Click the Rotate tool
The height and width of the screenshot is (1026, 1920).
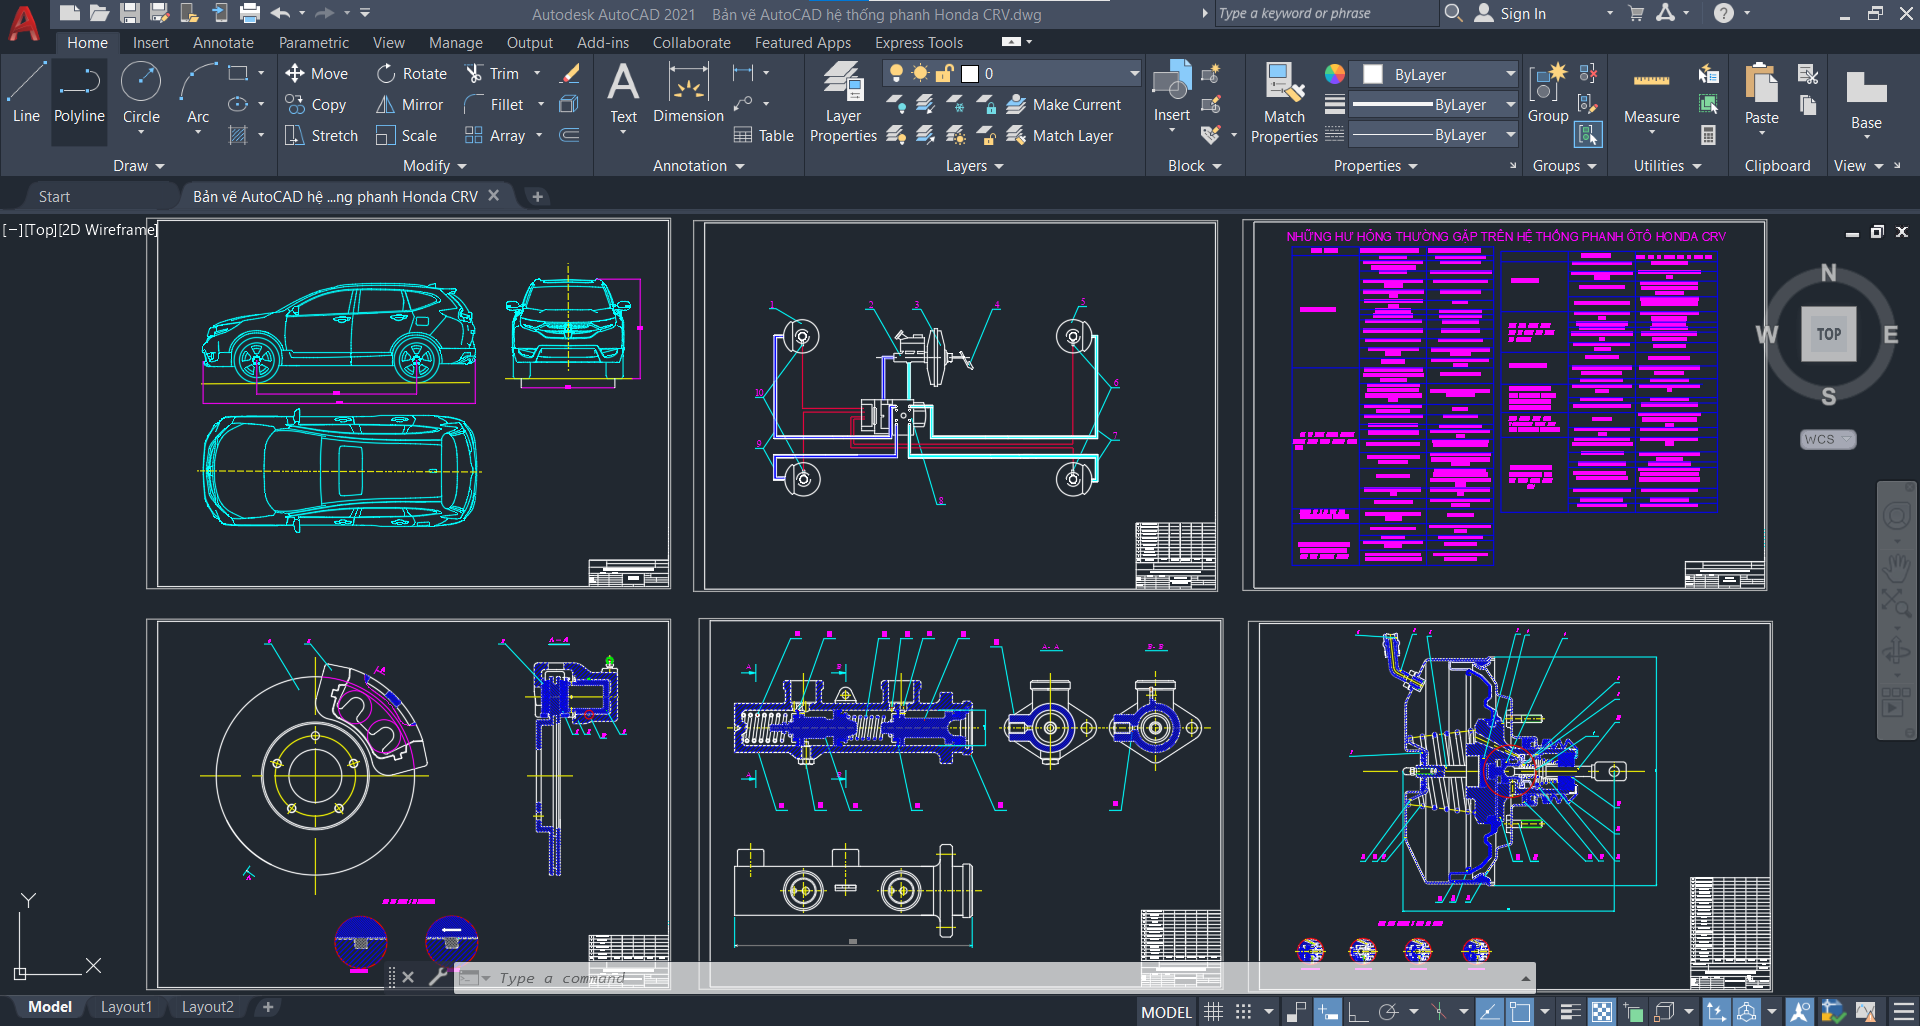coord(412,73)
